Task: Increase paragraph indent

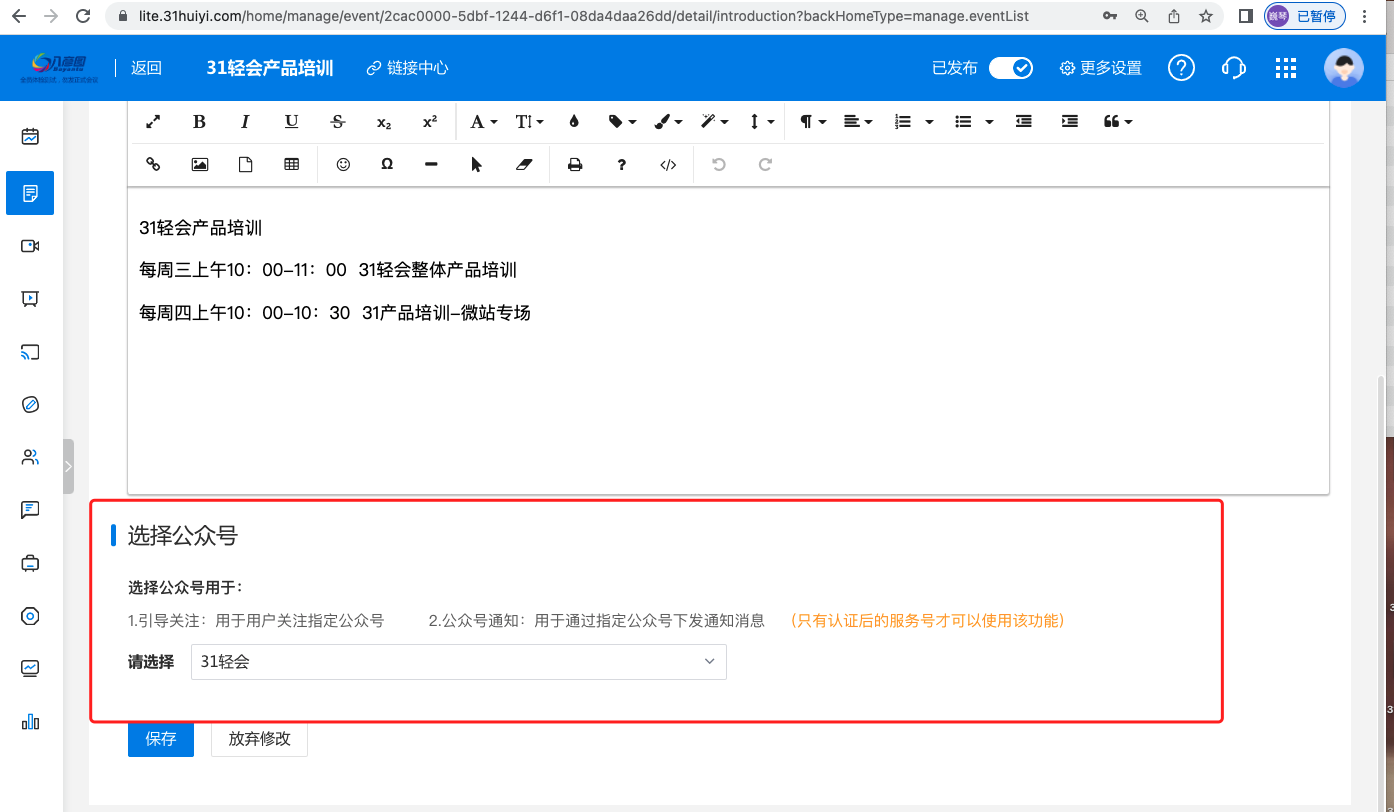Action: [1069, 121]
